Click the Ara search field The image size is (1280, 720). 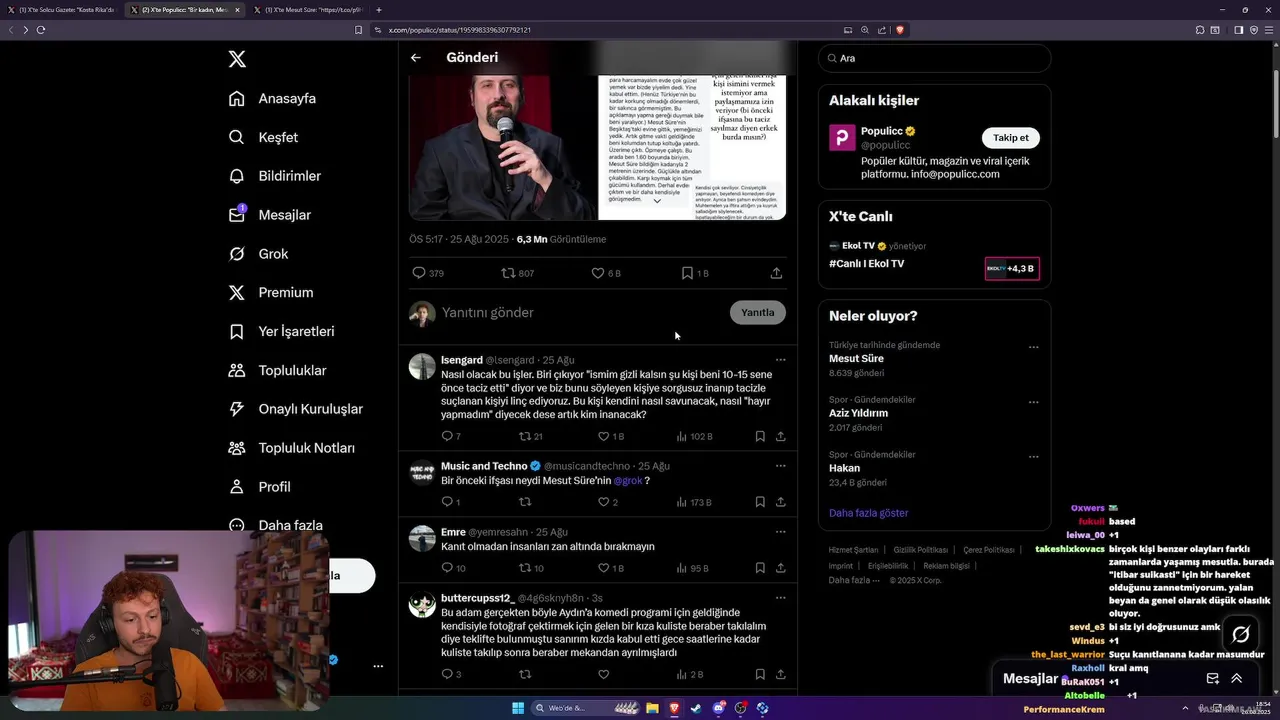tap(934, 58)
